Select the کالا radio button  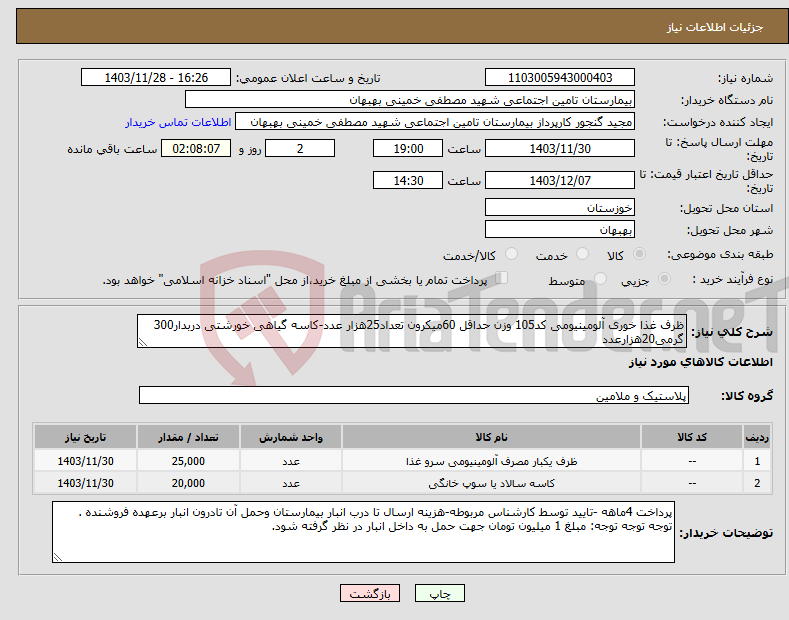[639, 254]
